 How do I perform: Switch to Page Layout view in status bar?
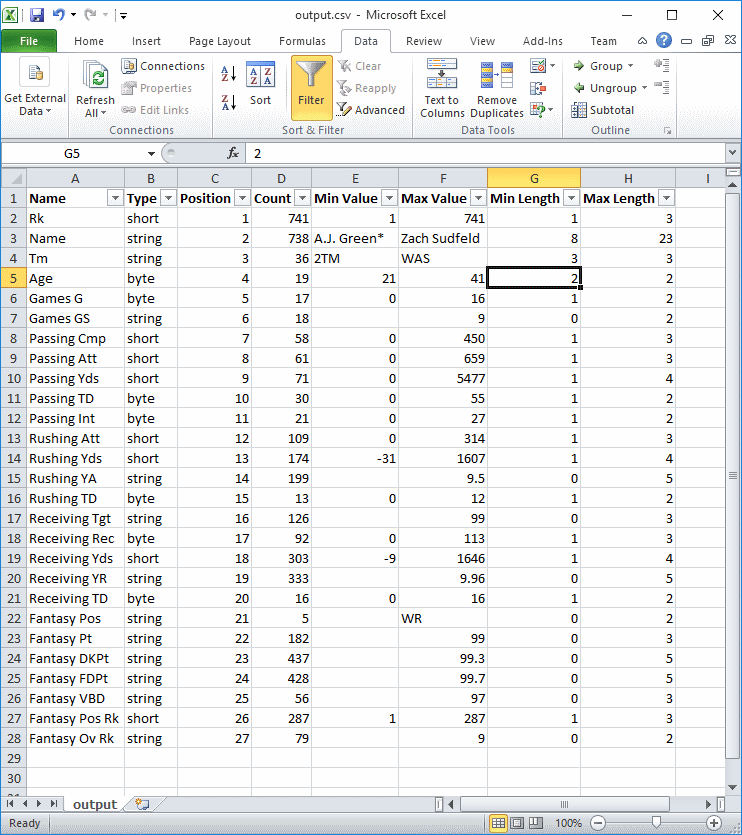517,823
